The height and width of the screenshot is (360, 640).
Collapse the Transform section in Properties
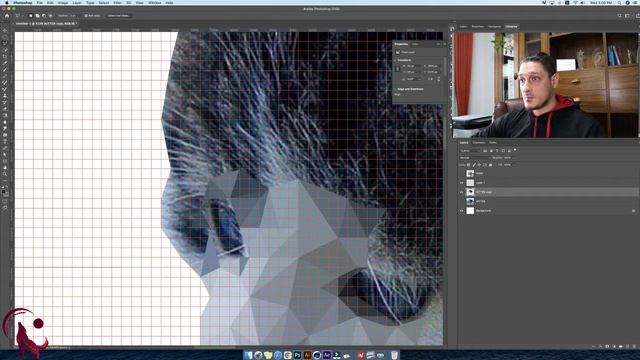(x=396, y=60)
